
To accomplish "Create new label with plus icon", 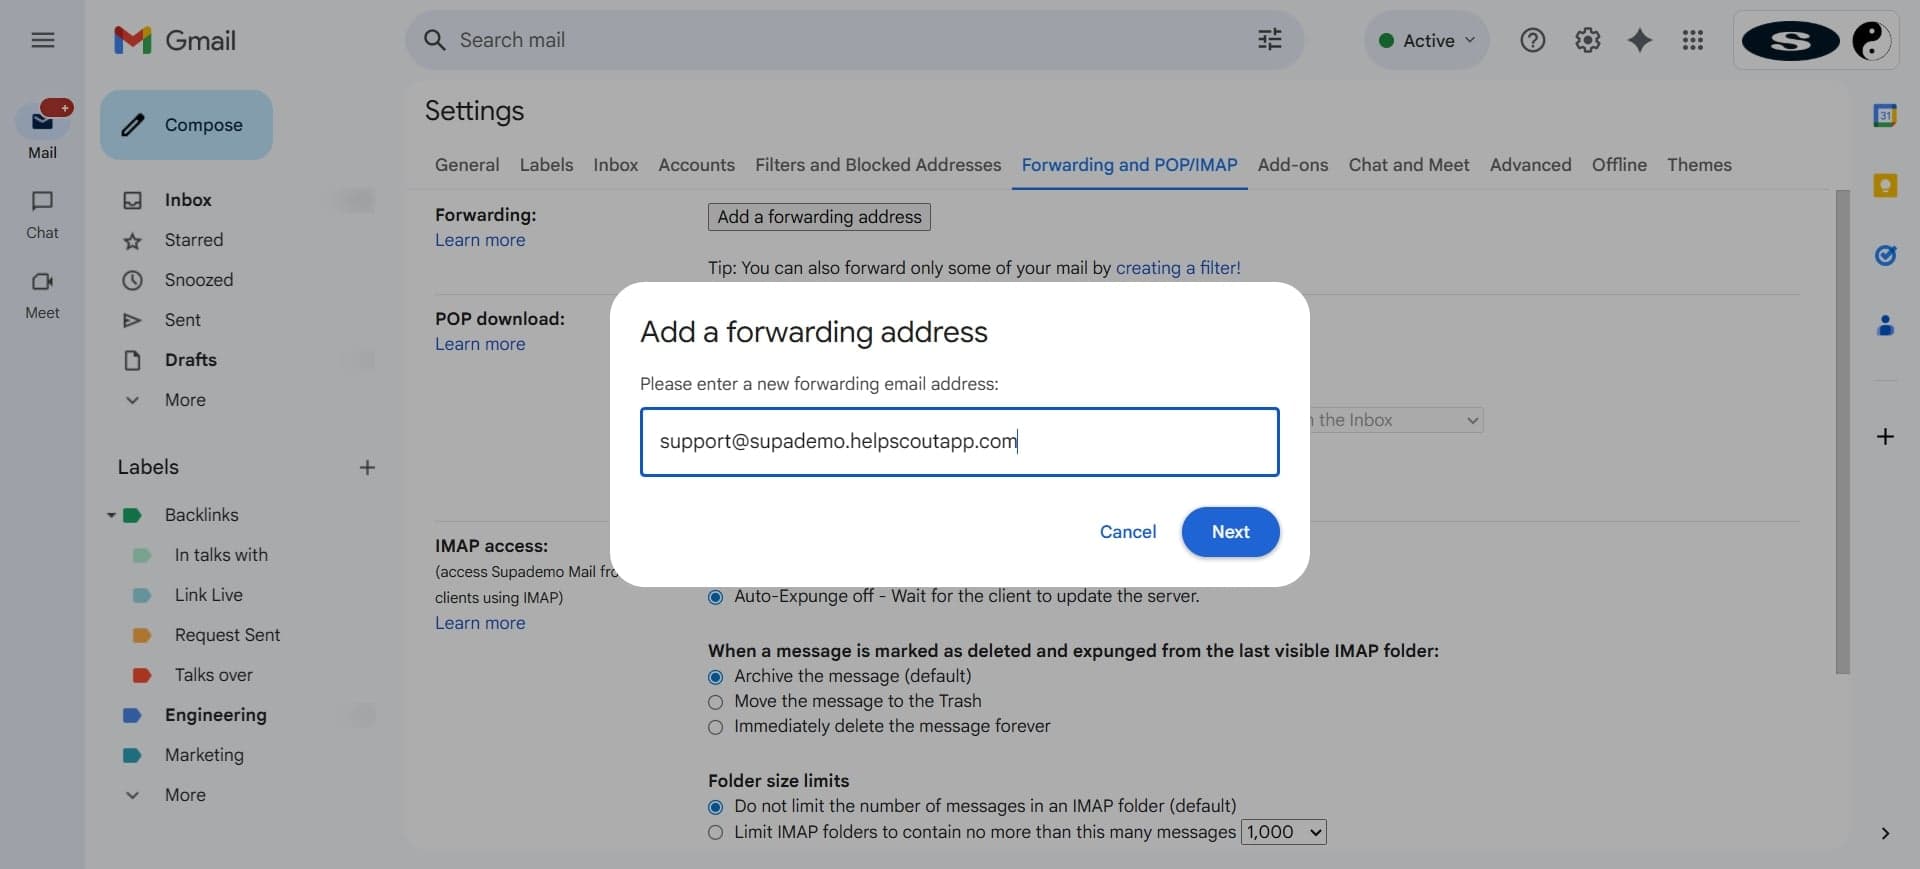I will pyautogui.click(x=367, y=467).
